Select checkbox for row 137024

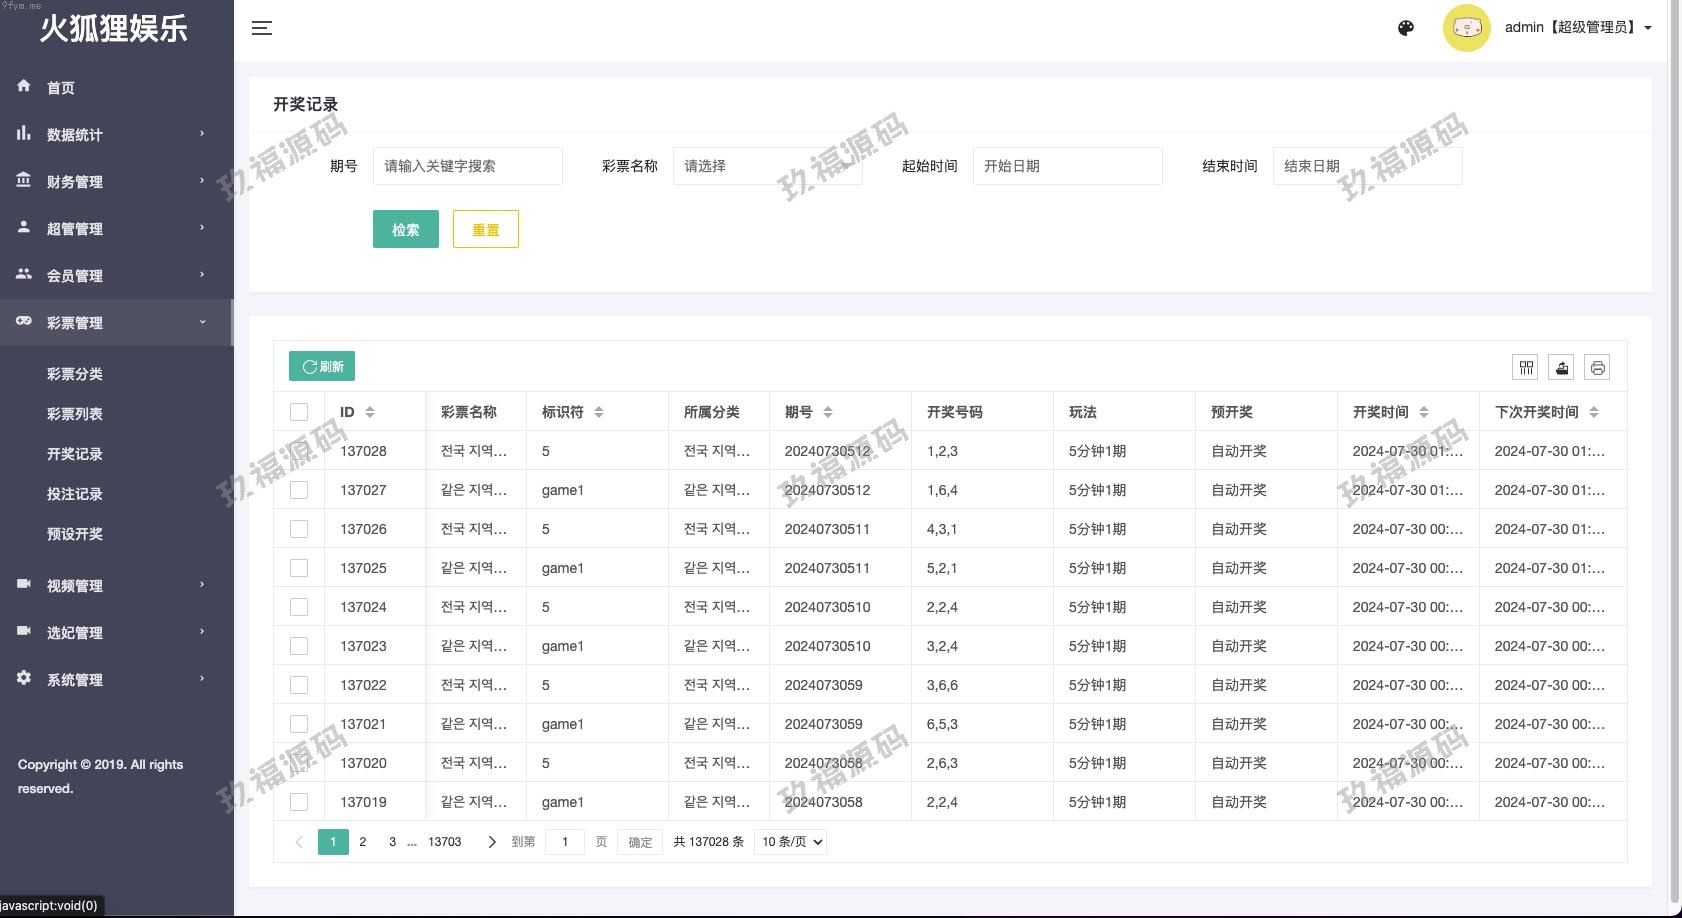pos(299,607)
